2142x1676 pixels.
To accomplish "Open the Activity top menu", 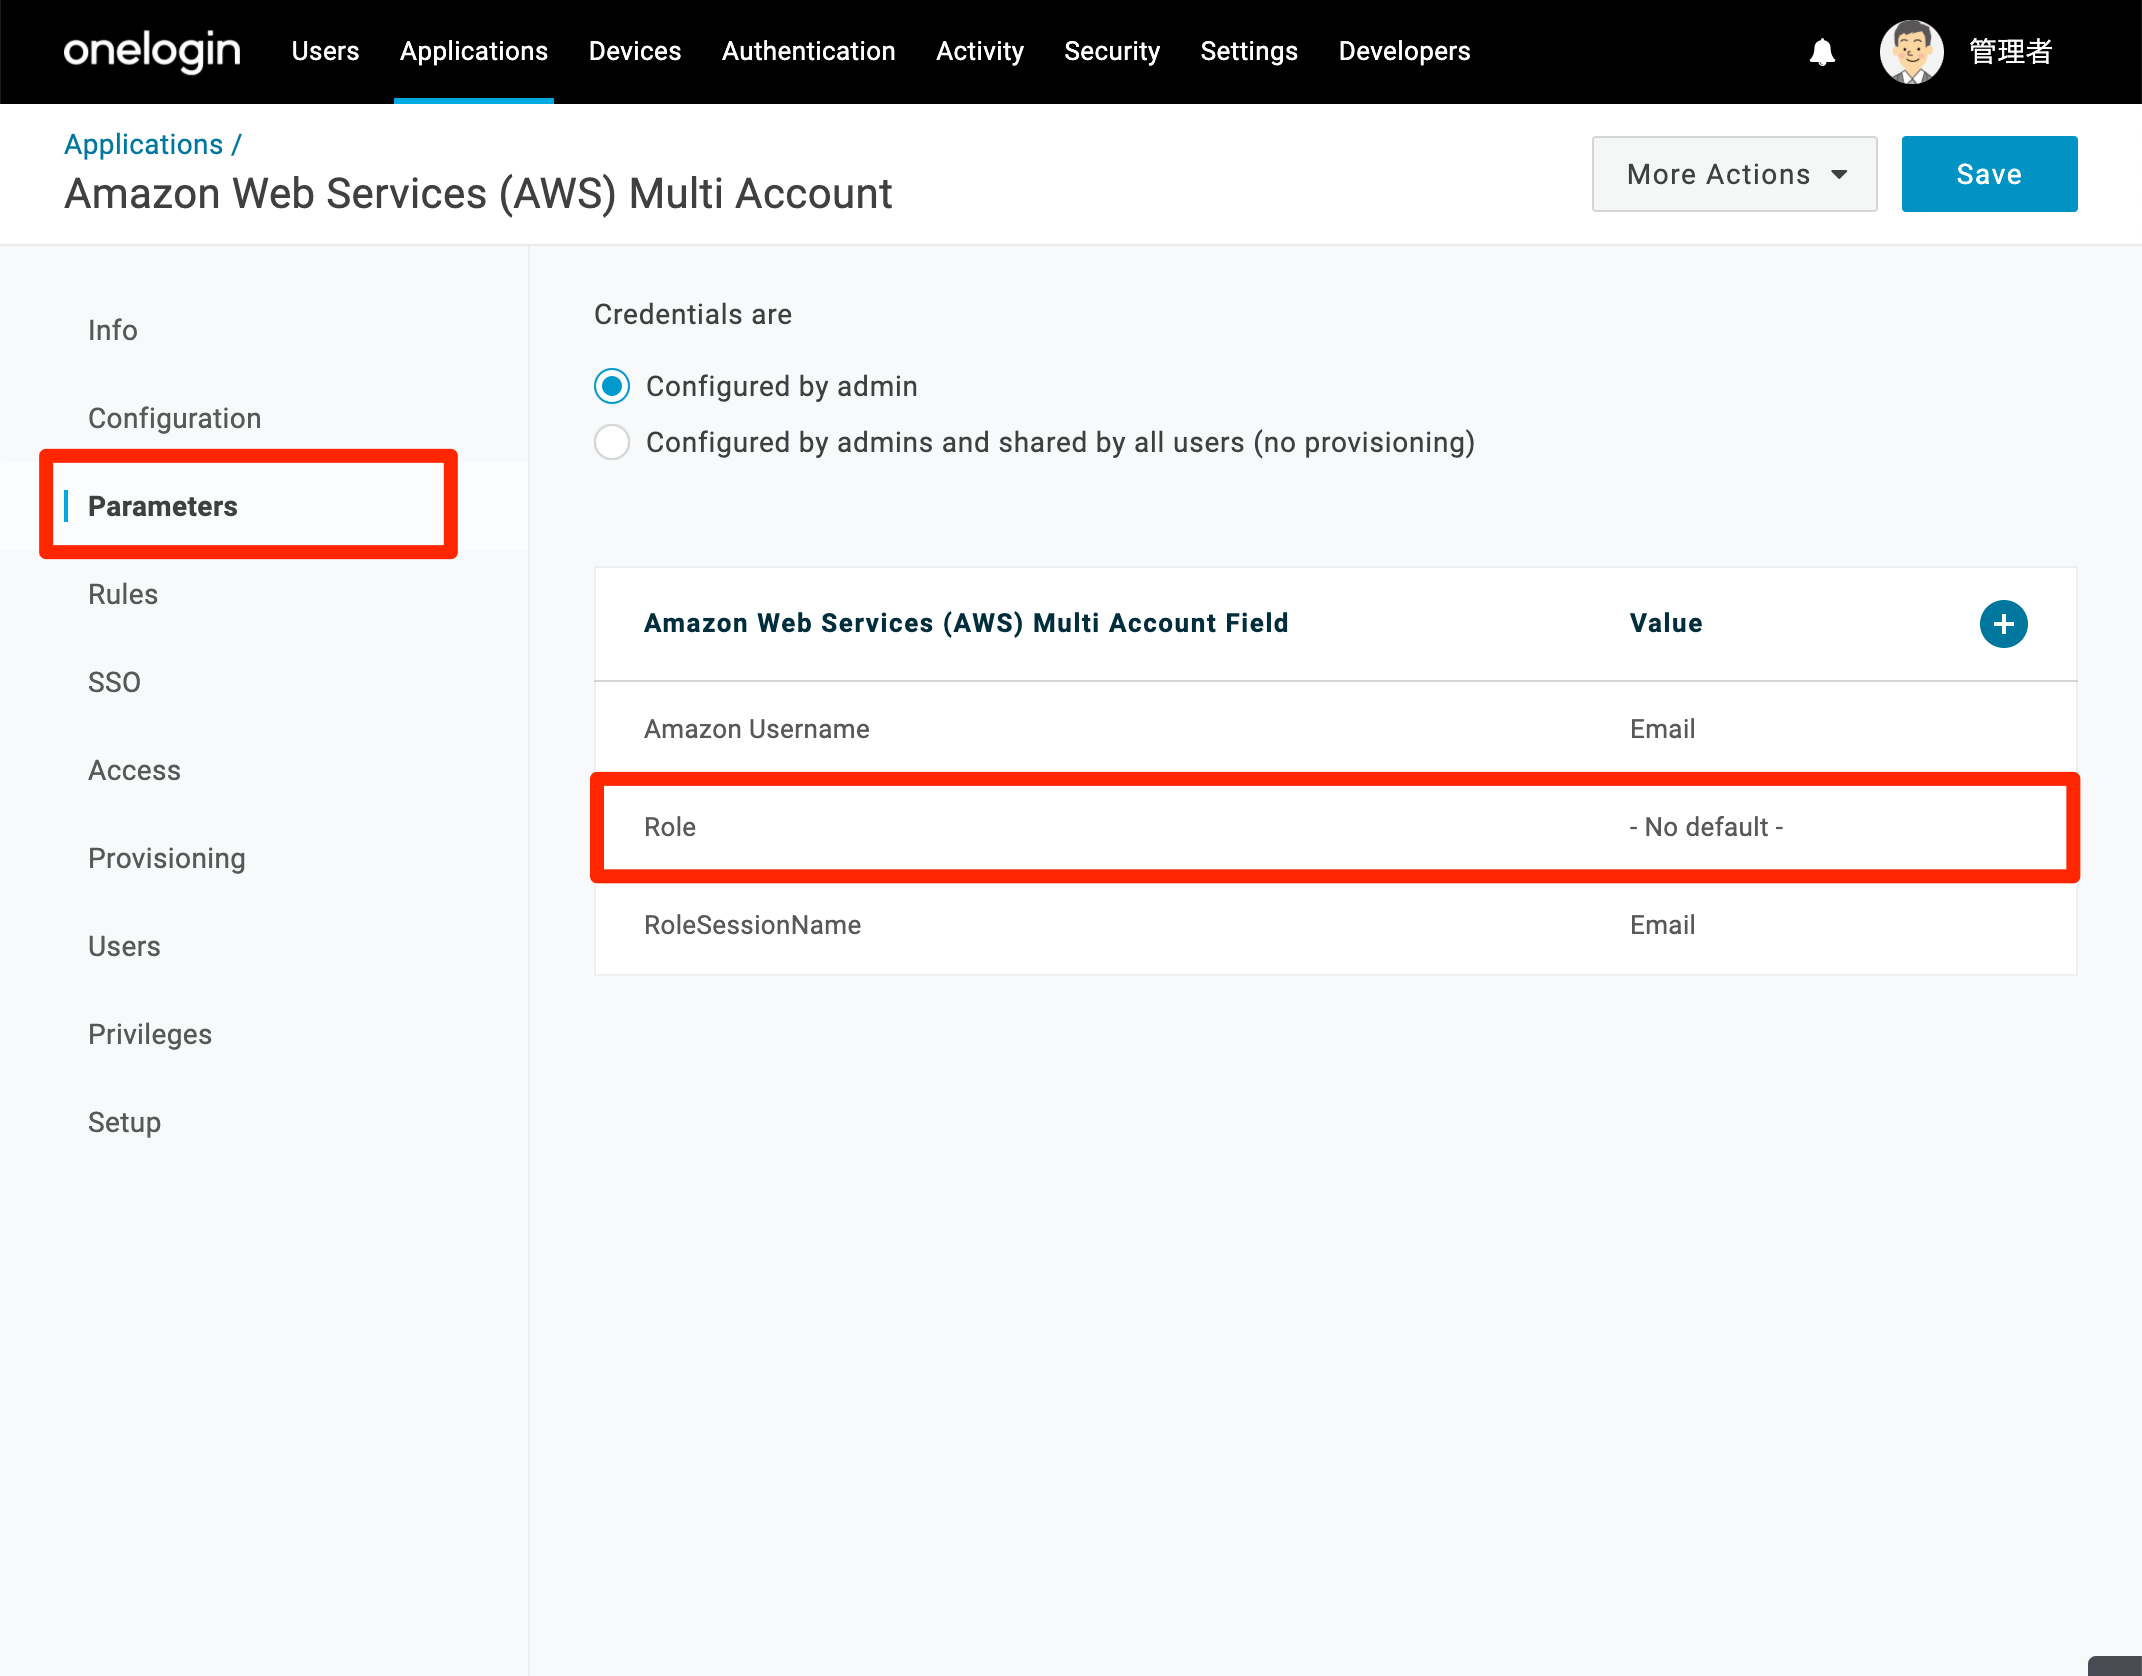I will tap(980, 51).
